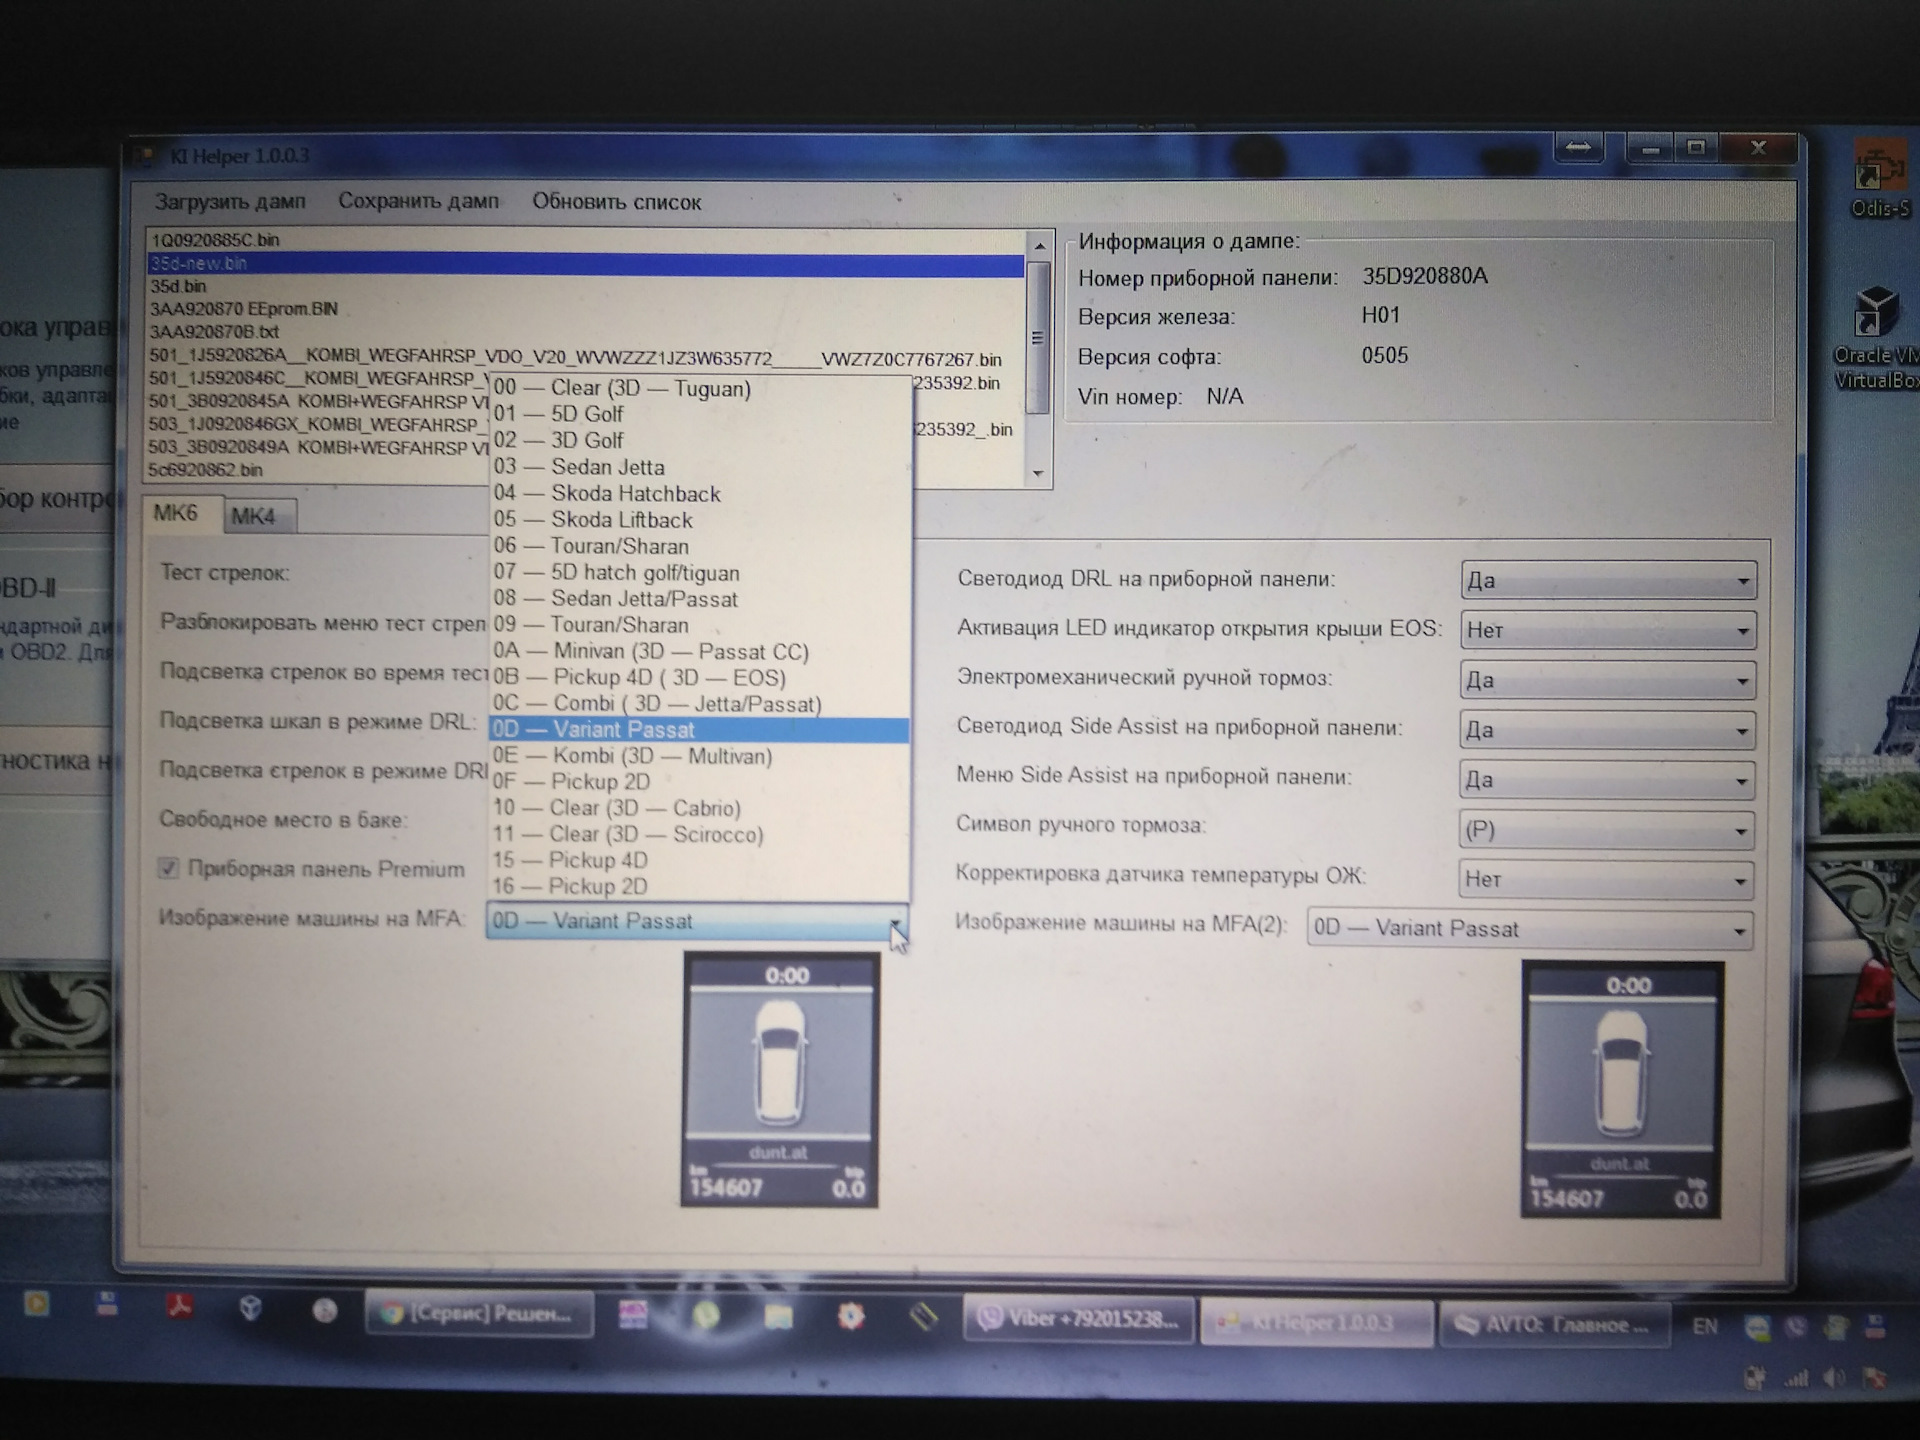Click the file list scrollbar down arrow
The height and width of the screenshot is (1440, 1920).
(1038, 473)
